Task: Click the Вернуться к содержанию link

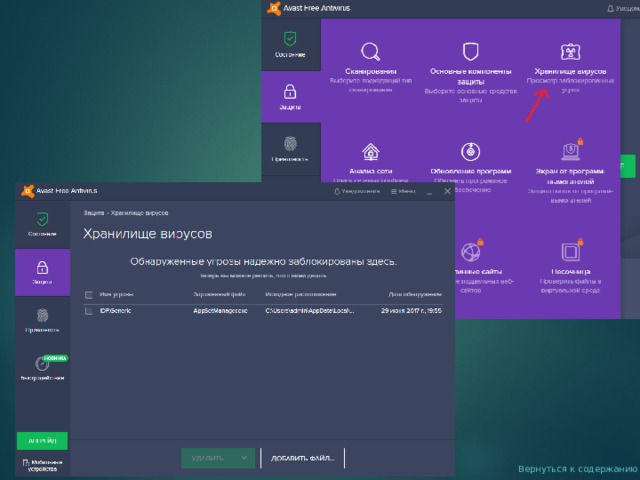Action: (577, 469)
